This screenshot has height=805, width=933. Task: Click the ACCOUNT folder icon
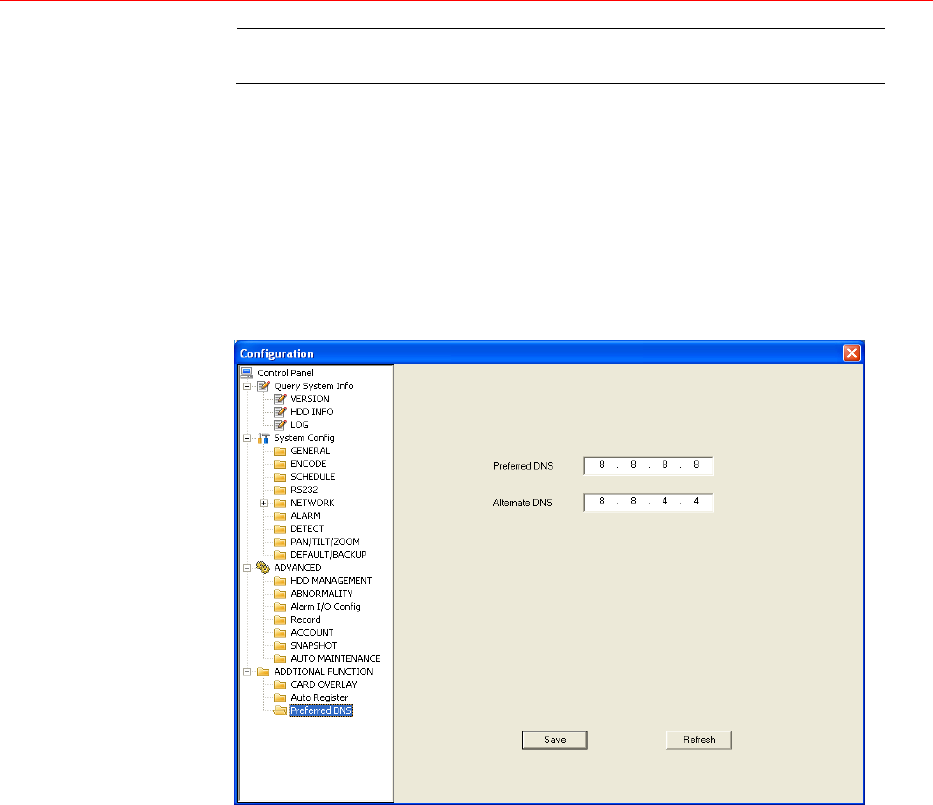click(280, 633)
